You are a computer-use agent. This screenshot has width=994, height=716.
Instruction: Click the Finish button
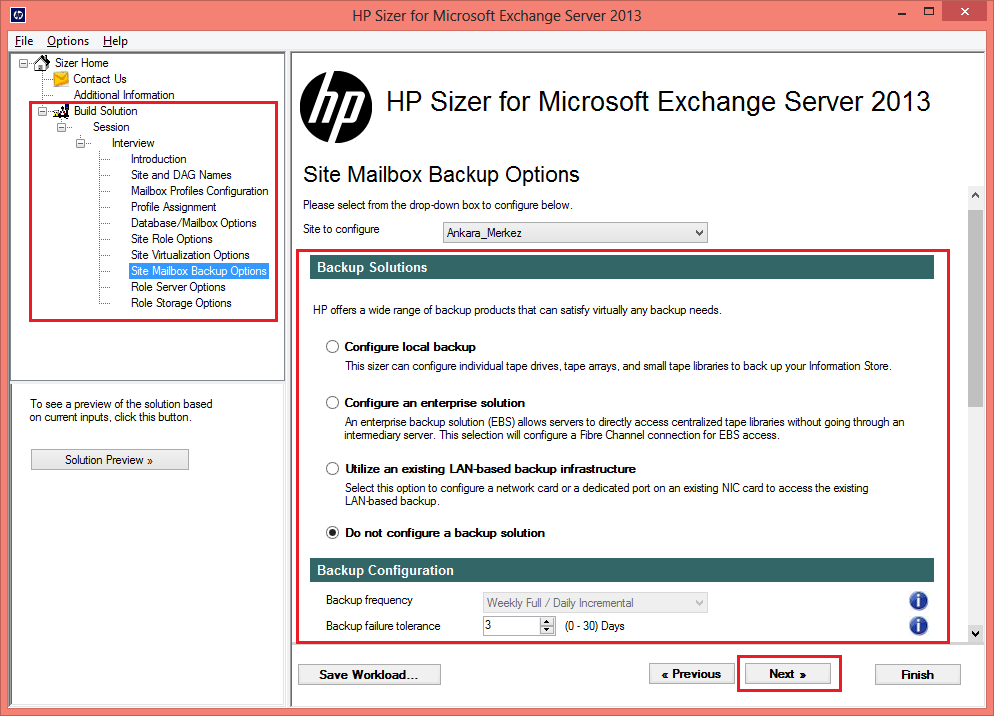click(917, 675)
